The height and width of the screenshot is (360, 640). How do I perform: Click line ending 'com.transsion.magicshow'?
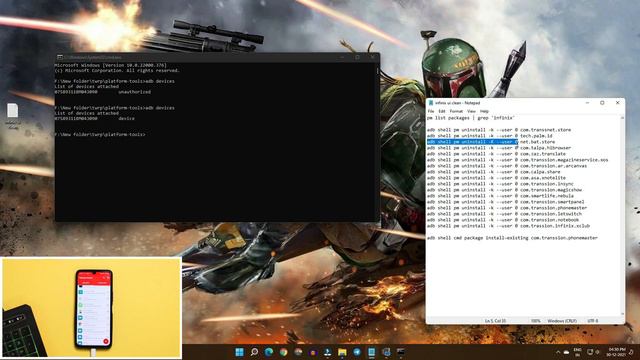tap(504, 190)
